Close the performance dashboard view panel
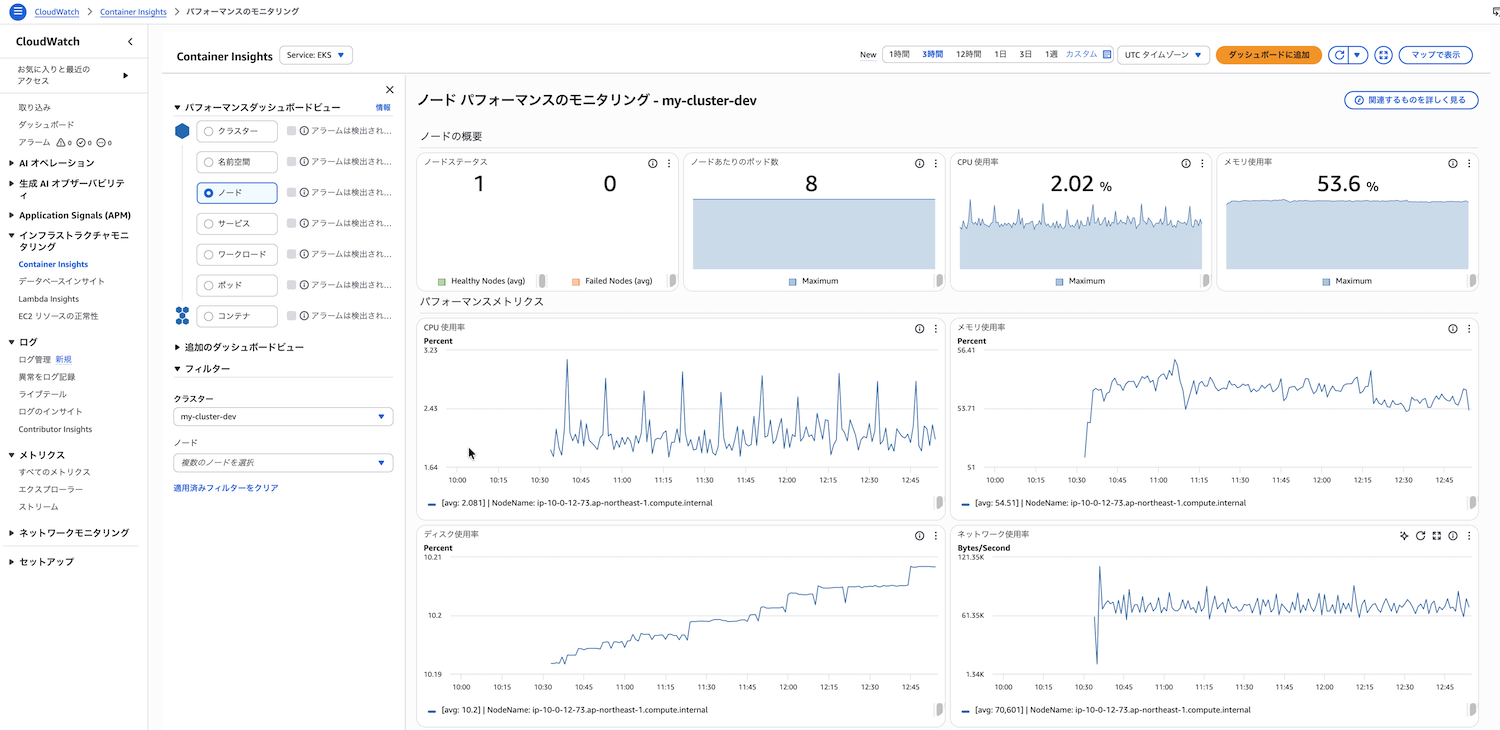Viewport: 1500px width, 730px height. pos(389,89)
